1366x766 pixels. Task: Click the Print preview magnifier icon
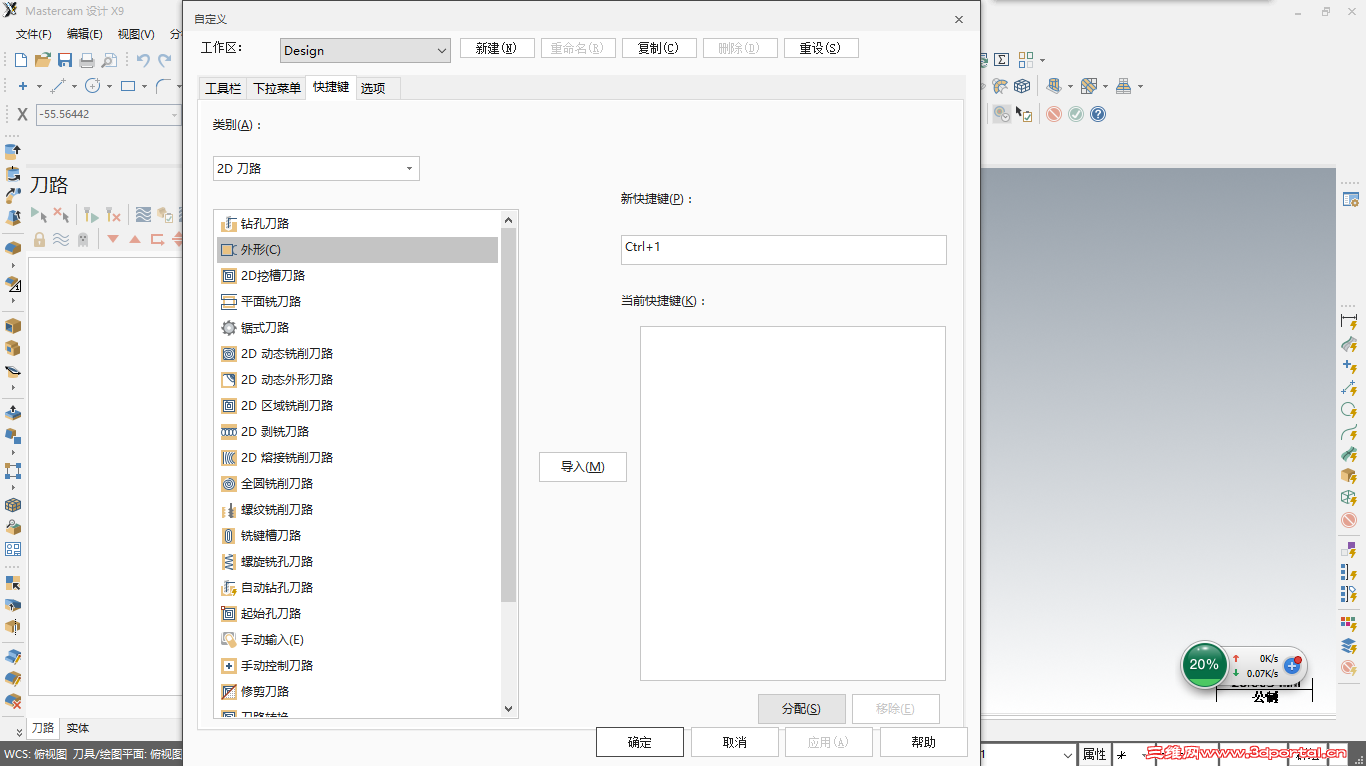click(x=109, y=60)
